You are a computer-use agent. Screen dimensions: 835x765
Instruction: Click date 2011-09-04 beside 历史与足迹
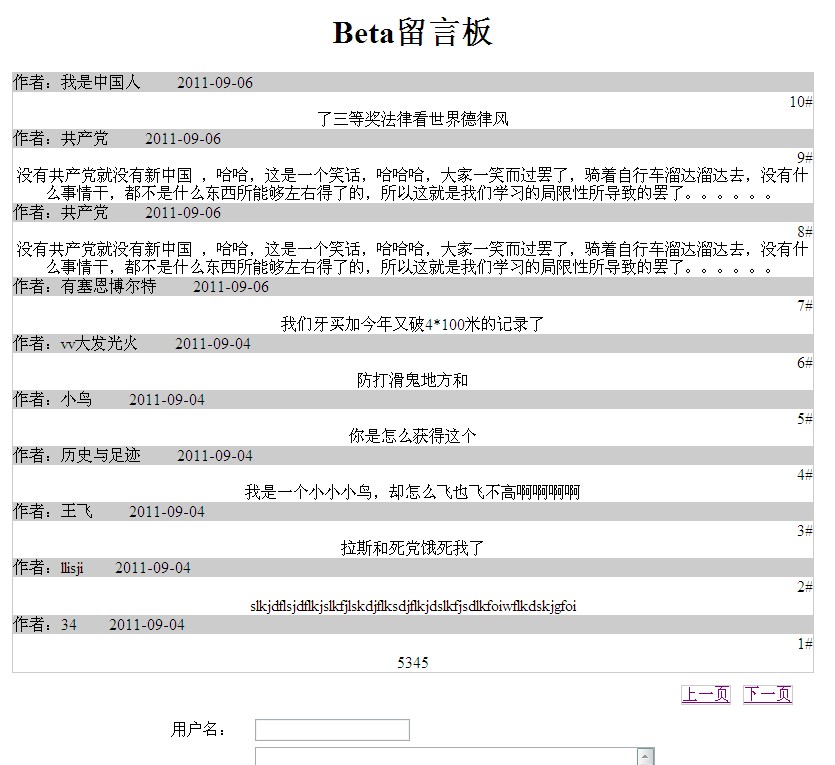point(215,456)
